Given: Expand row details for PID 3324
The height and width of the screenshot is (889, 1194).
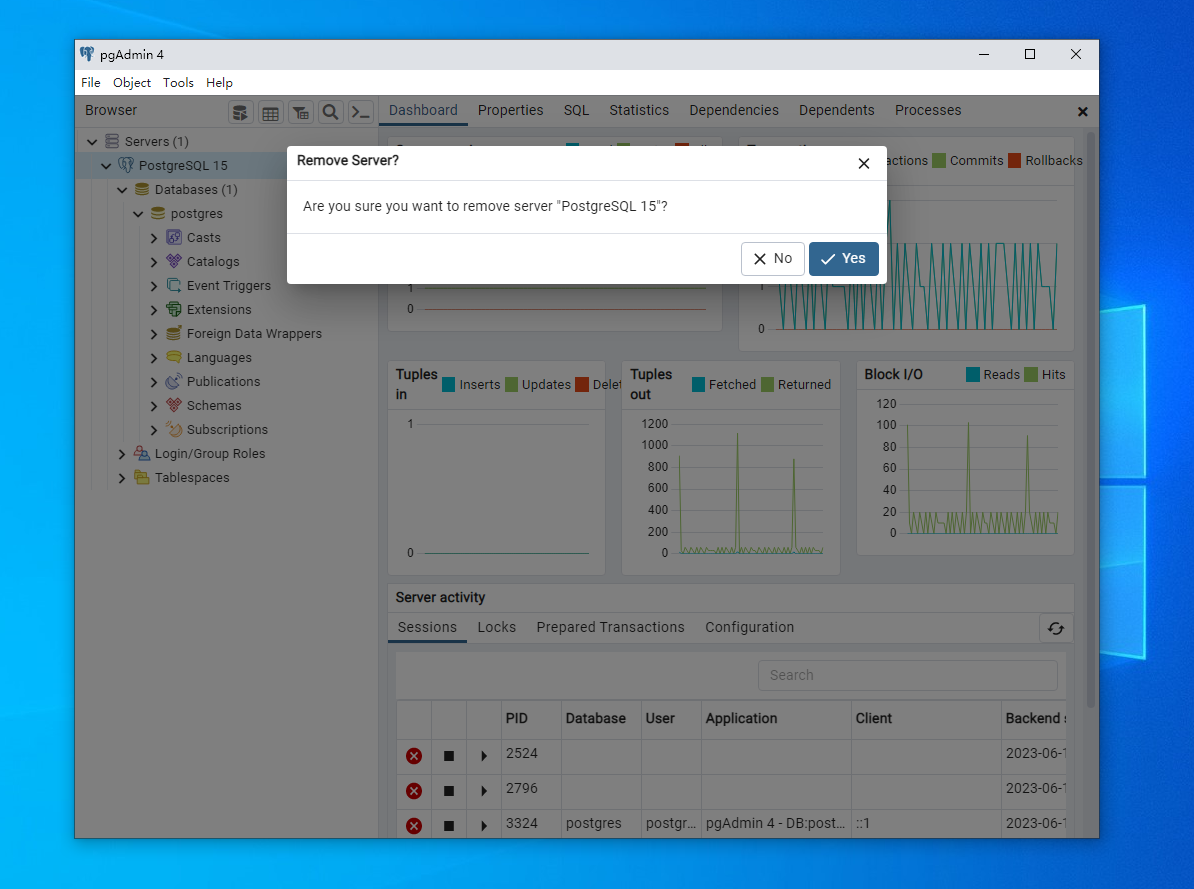Looking at the screenshot, I should click(484, 826).
